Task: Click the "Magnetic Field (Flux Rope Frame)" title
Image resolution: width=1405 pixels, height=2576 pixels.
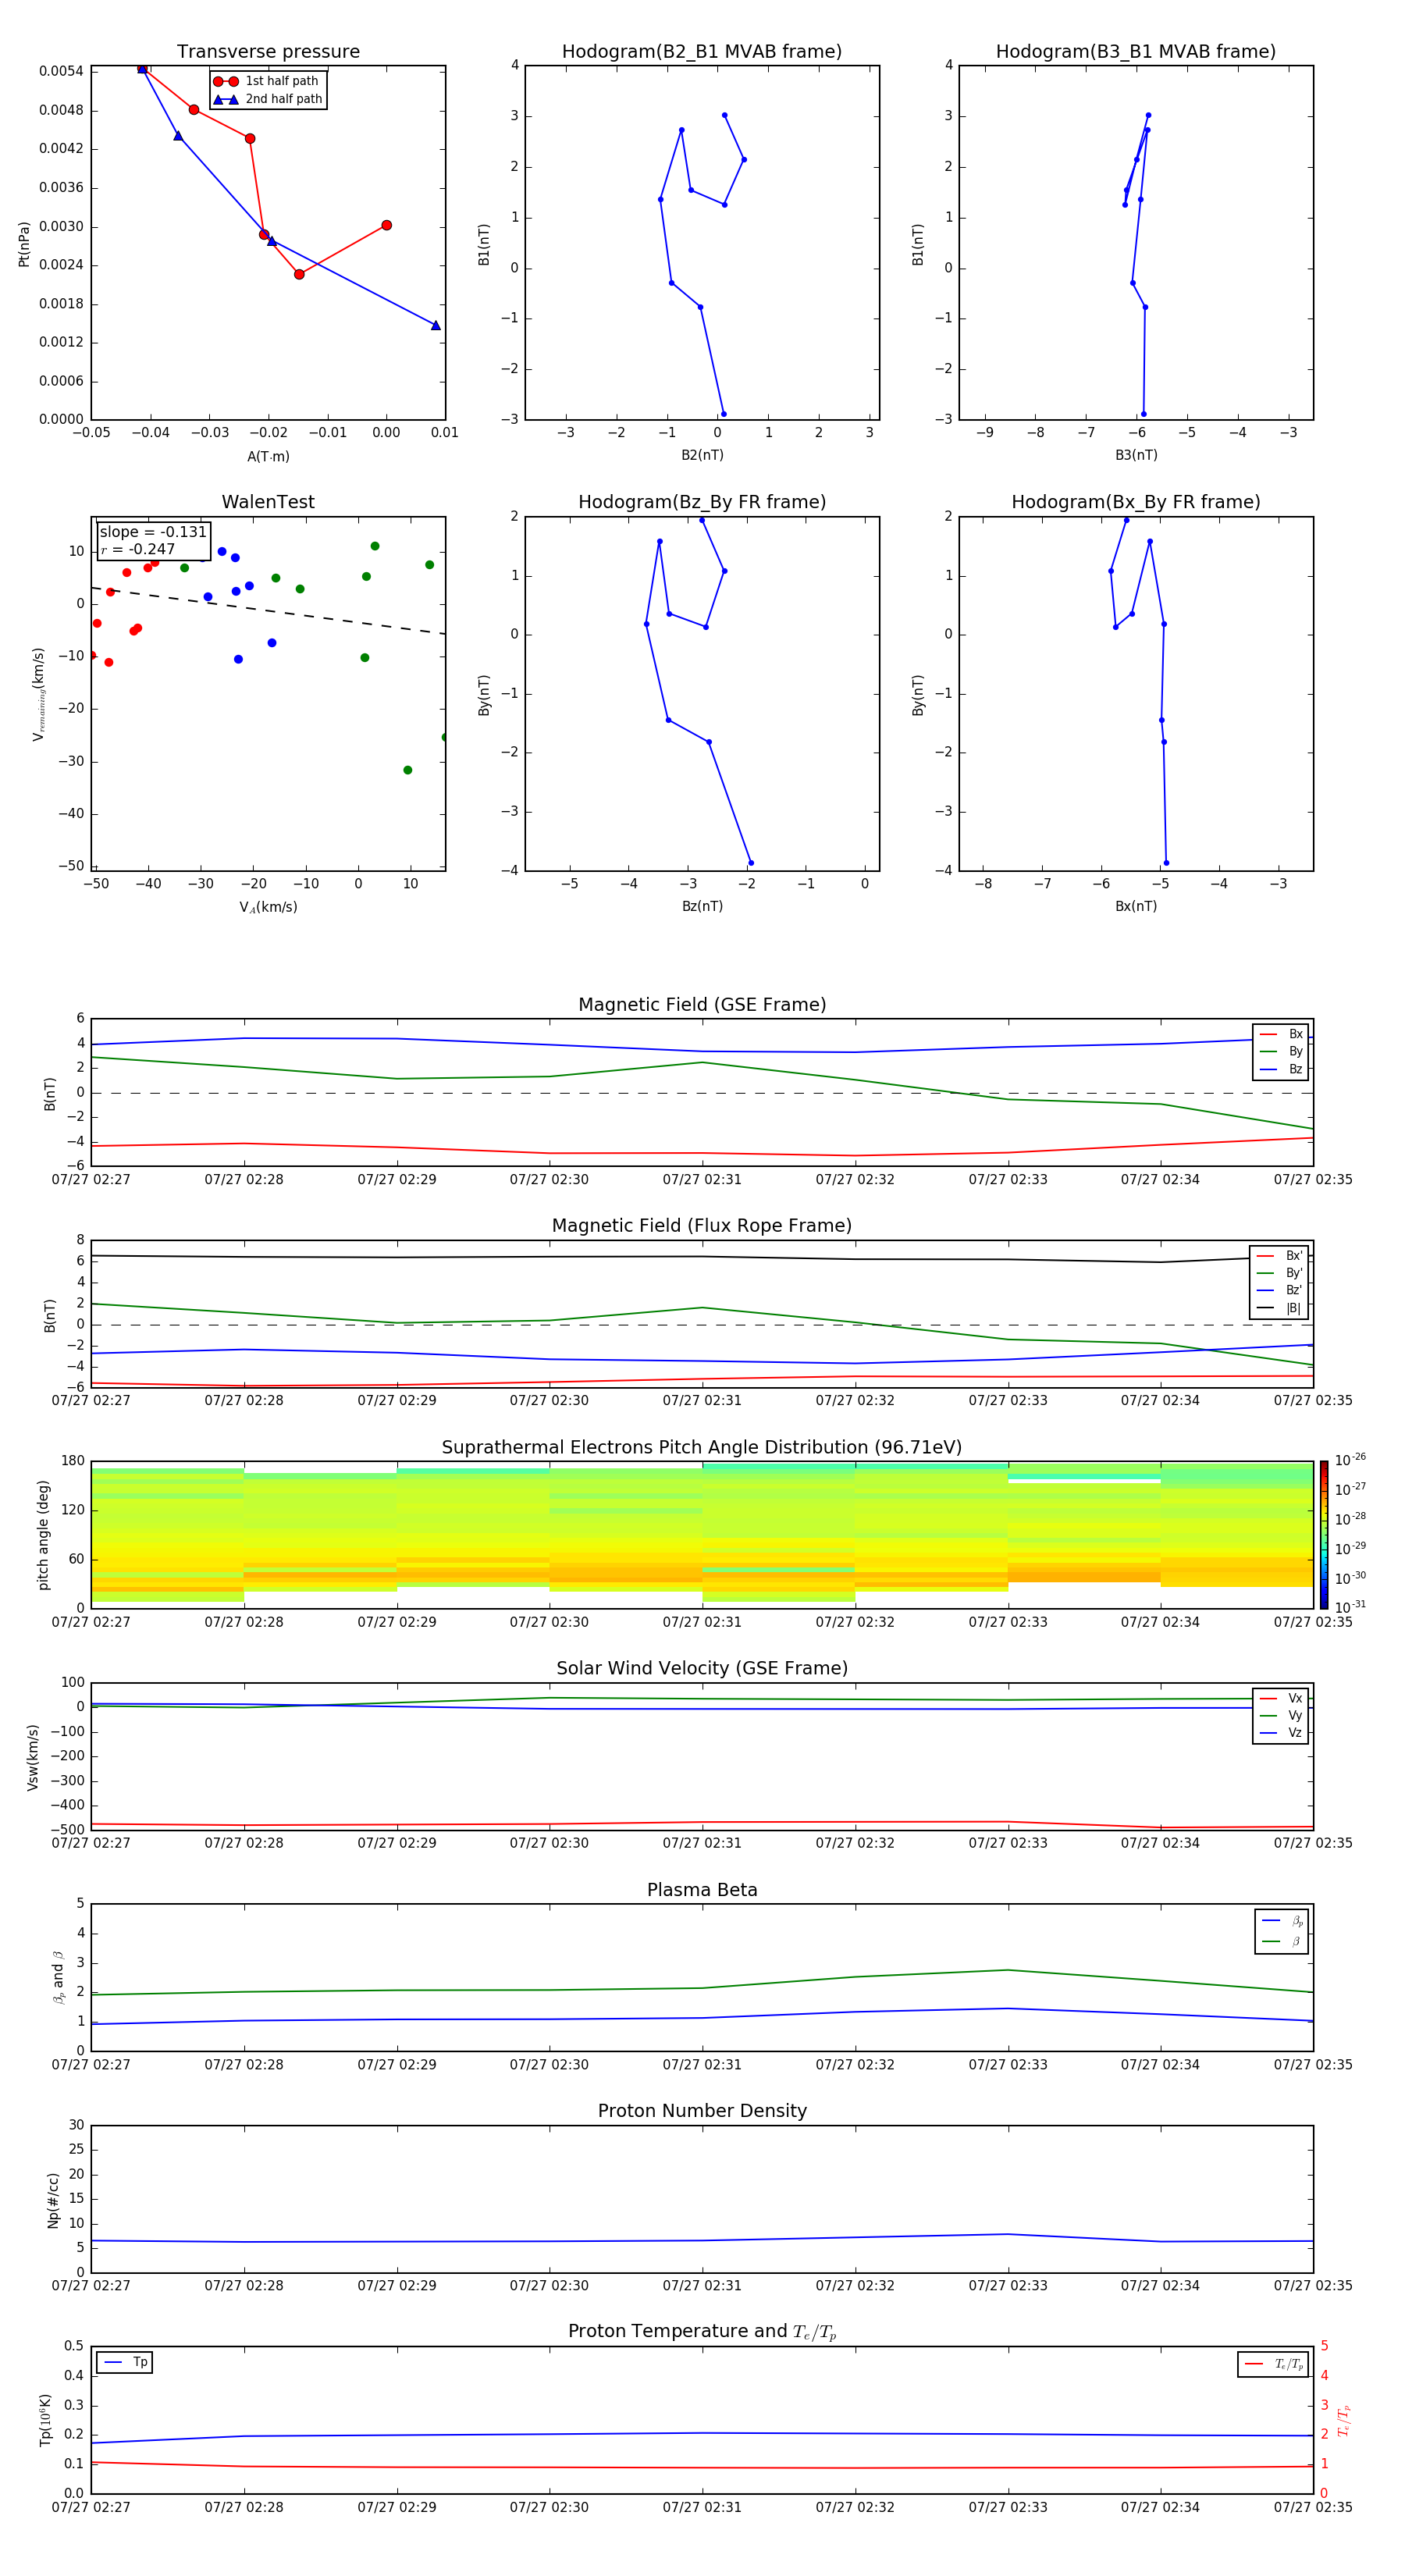Action: pos(702,1226)
